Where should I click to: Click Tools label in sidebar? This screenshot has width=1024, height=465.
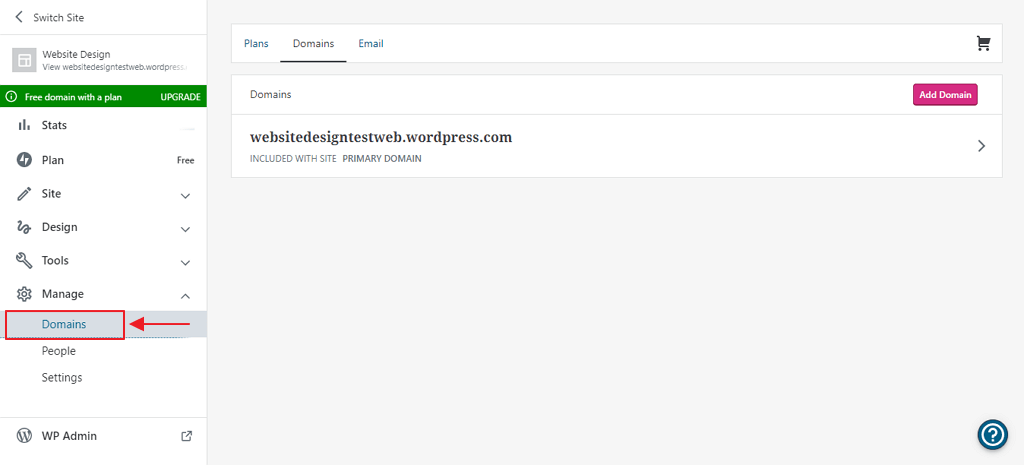55,261
